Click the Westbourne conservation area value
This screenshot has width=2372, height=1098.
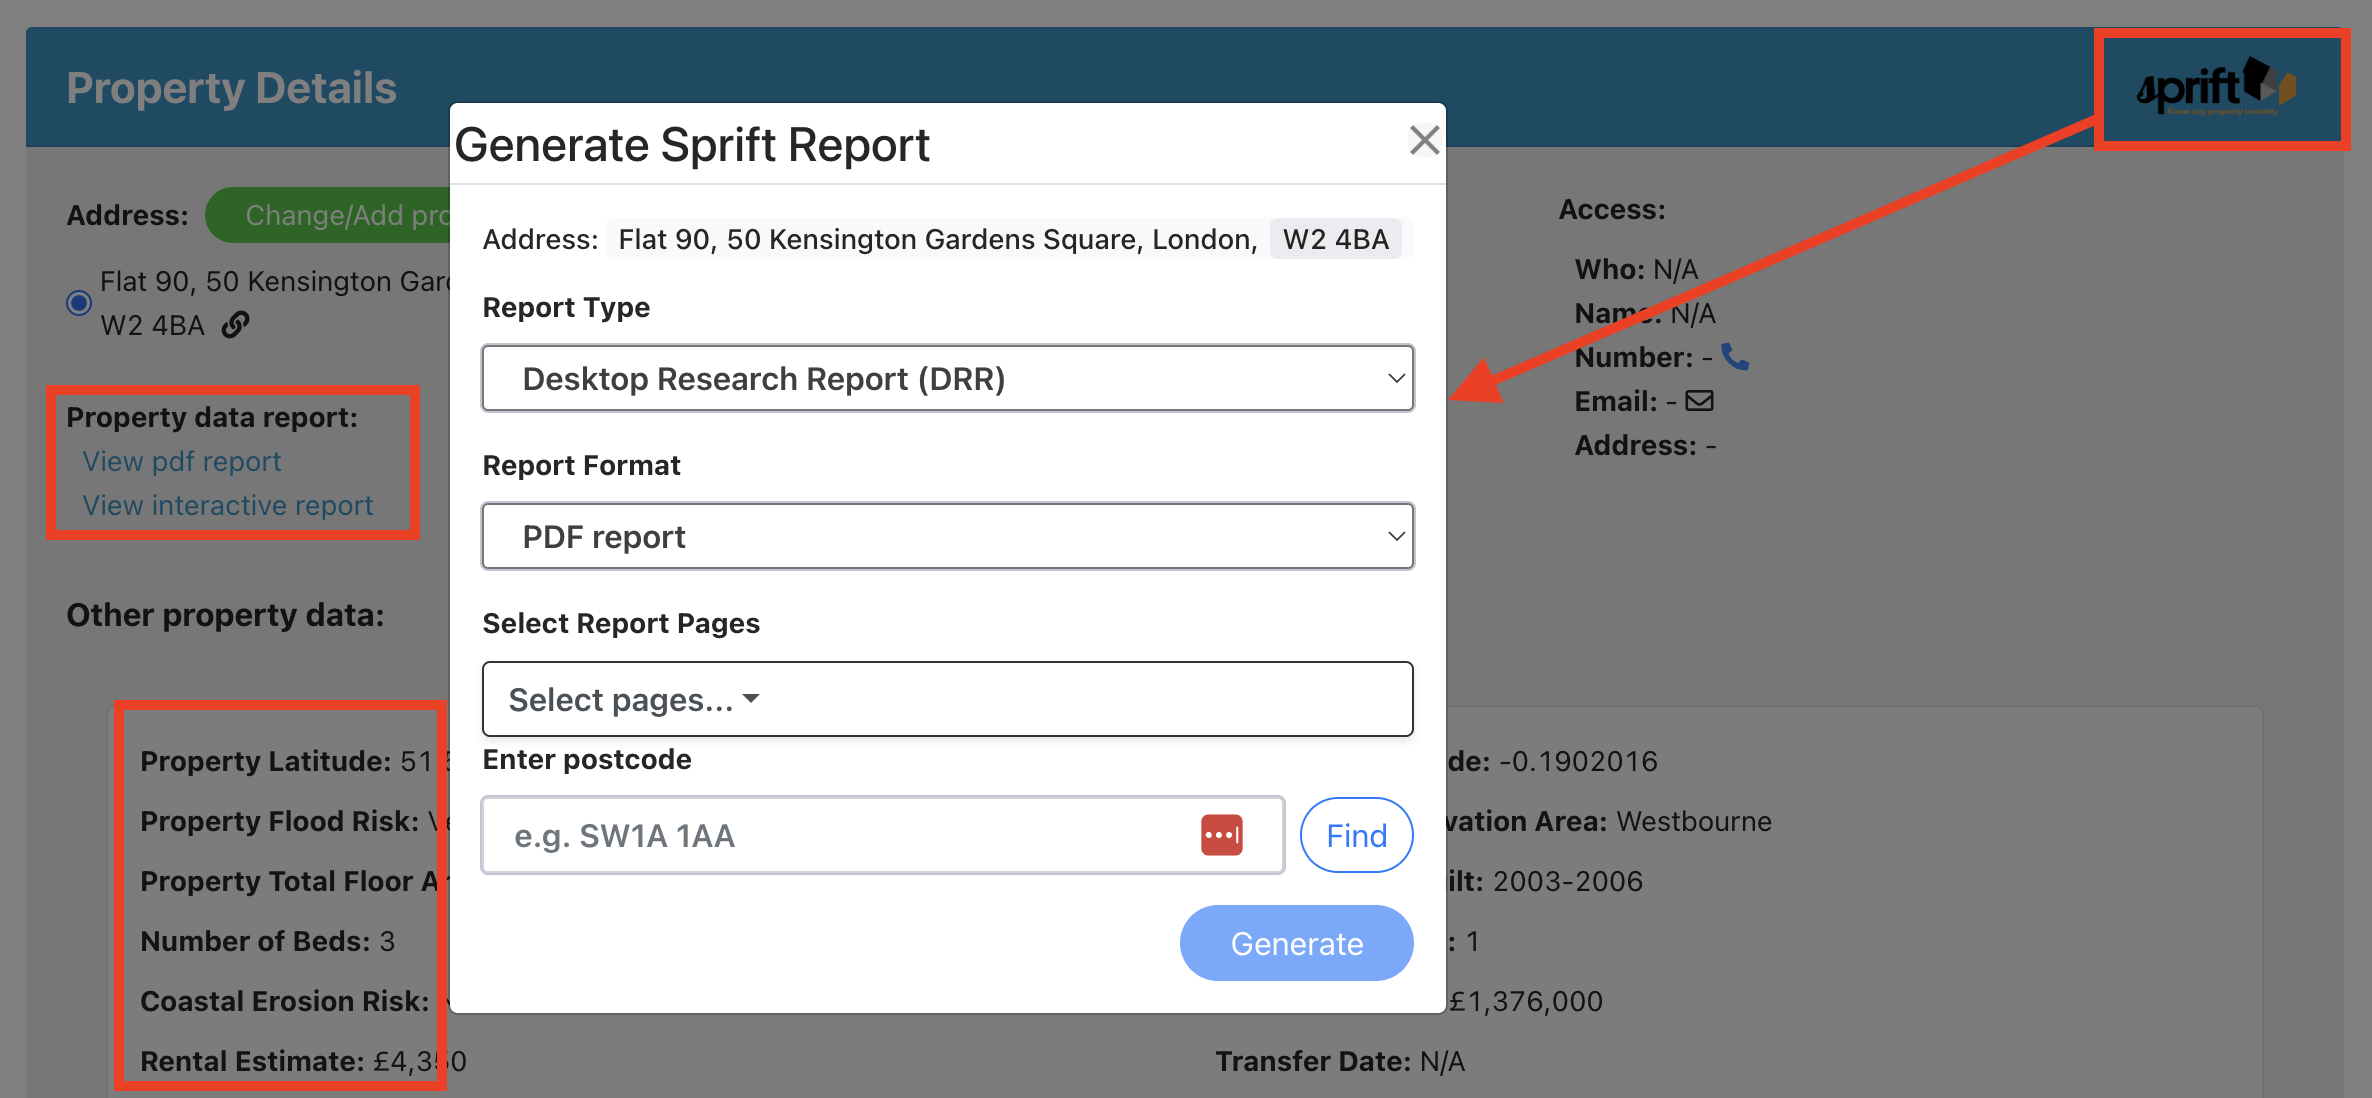click(x=1694, y=821)
